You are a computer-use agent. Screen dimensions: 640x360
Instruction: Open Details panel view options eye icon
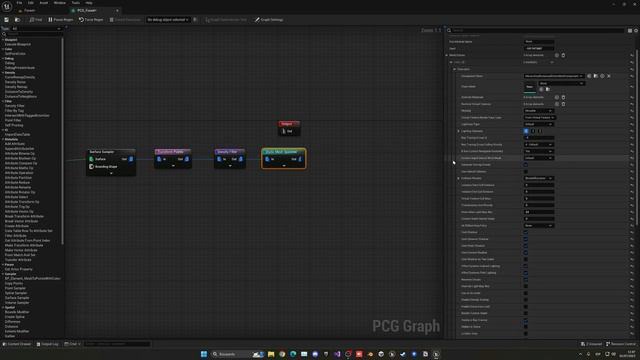tap(636, 30)
